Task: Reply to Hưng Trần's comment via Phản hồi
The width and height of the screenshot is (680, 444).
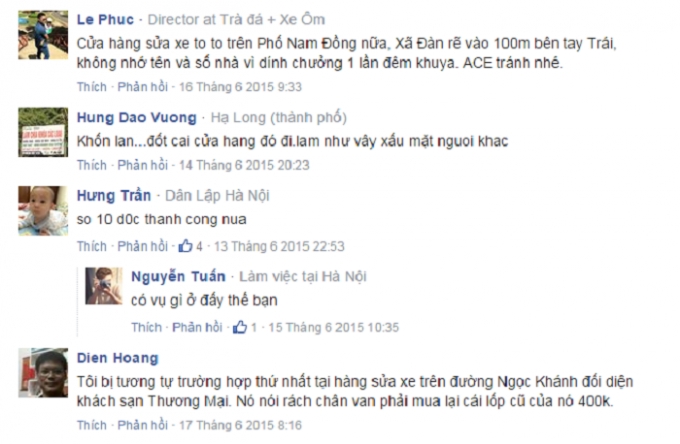Action: tap(142, 246)
